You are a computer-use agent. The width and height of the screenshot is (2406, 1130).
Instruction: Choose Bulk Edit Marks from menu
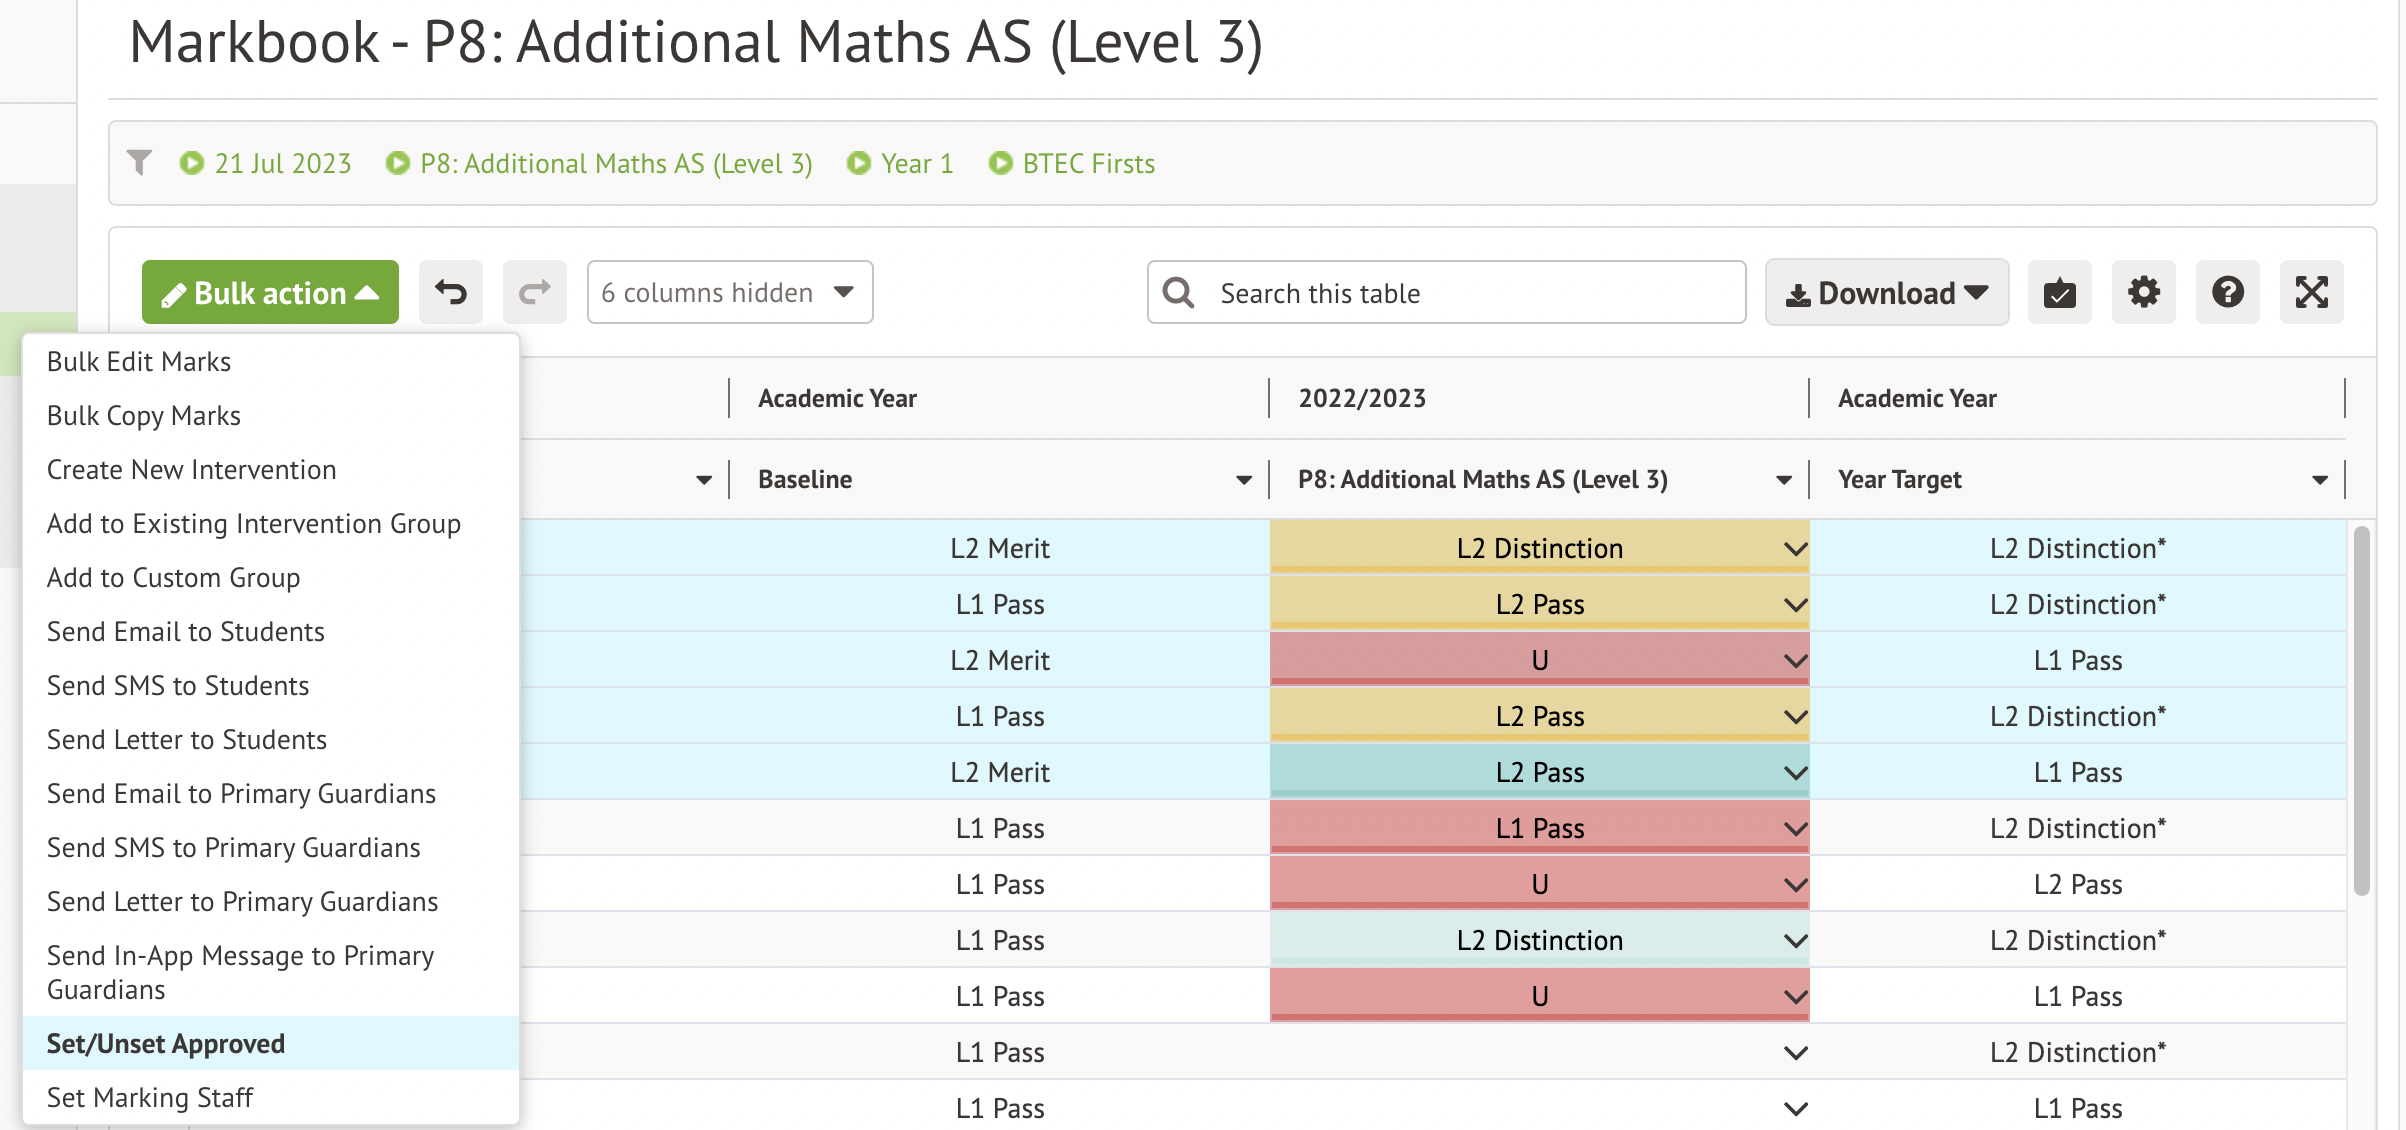pos(139,361)
